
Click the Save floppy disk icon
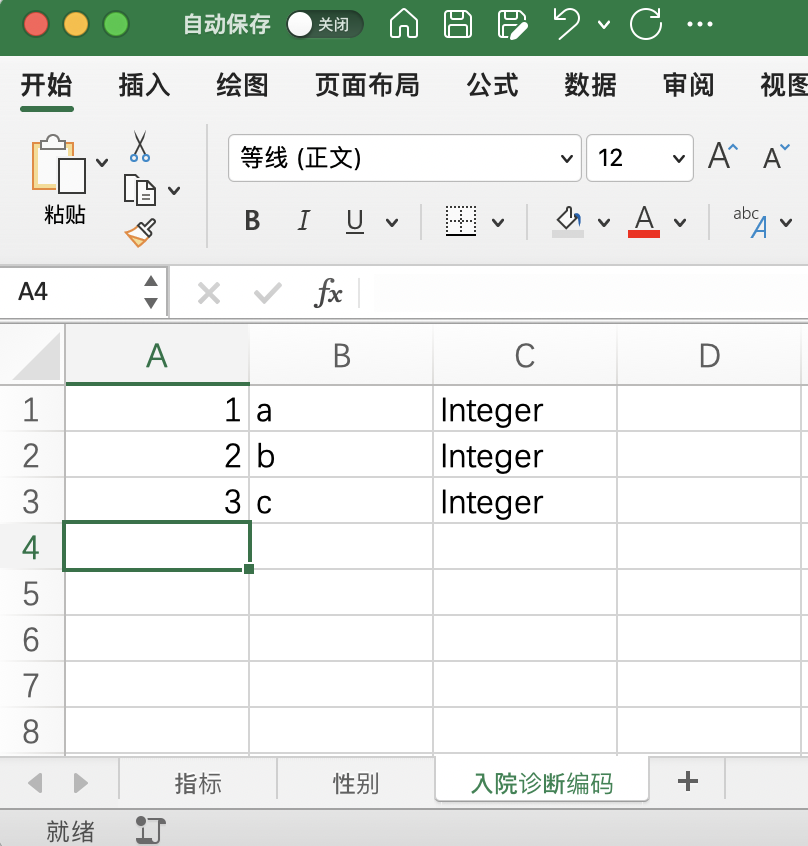click(458, 24)
